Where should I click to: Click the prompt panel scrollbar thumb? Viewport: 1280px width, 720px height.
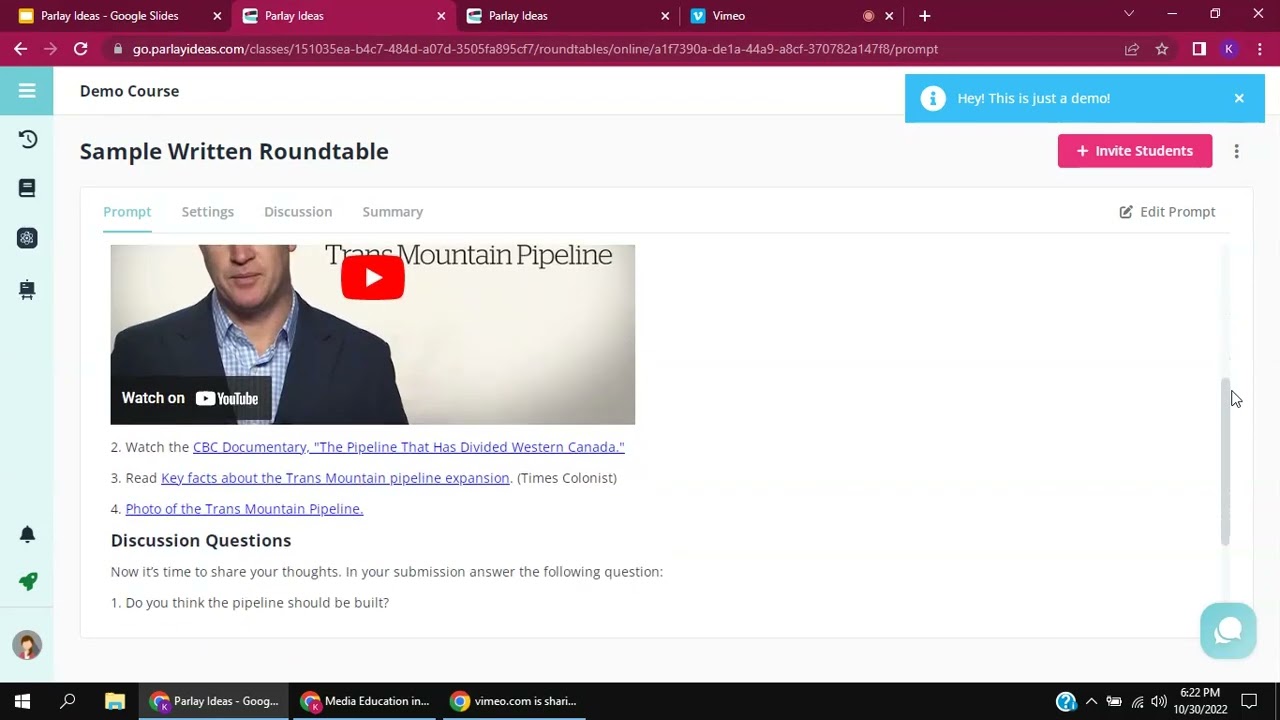point(1225,462)
